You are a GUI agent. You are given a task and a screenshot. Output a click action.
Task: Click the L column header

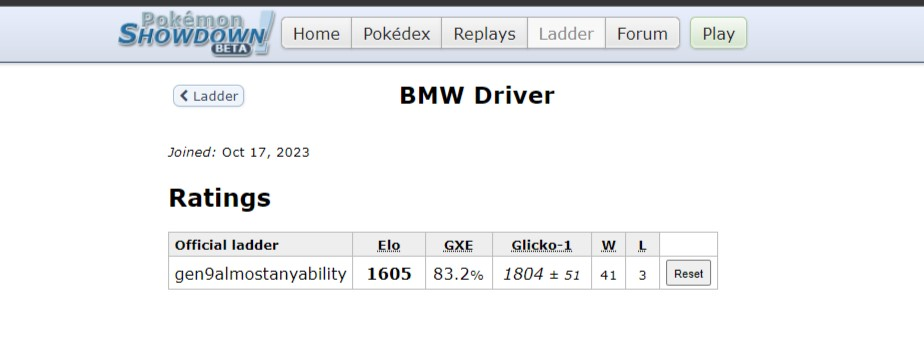point(642,245)
